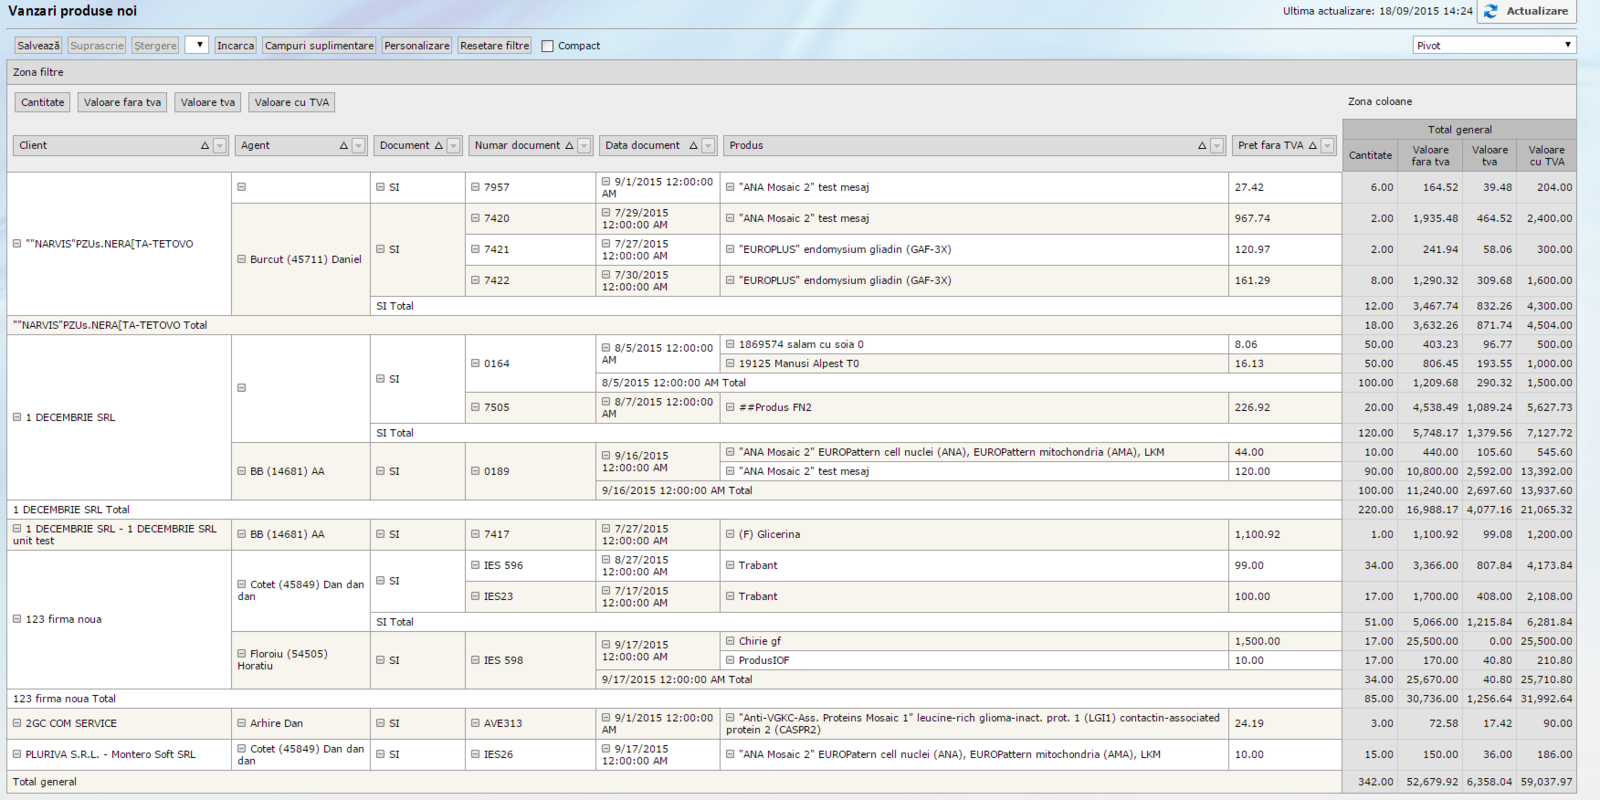Image resolution: width=1600 pixels, height=800 pixels.
Task: Click the Resetare filtre button
Action: (494, 46)
